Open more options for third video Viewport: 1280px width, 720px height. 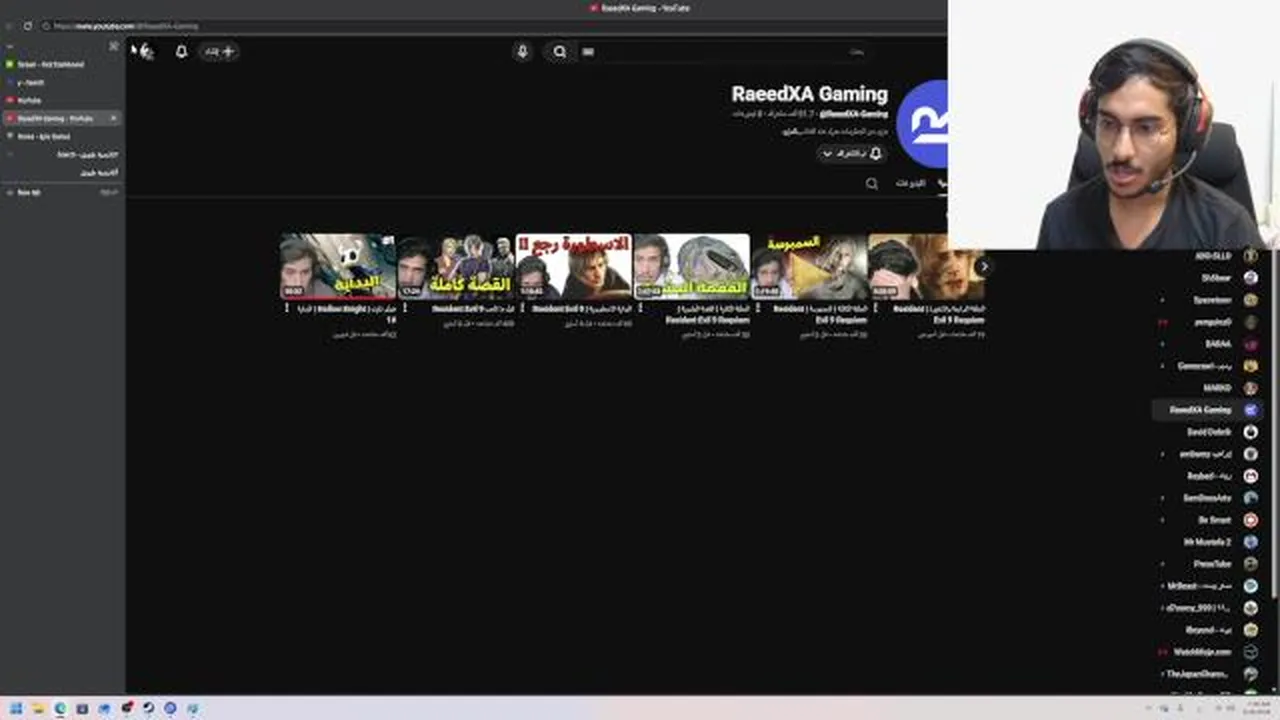(x=522, y=309)
